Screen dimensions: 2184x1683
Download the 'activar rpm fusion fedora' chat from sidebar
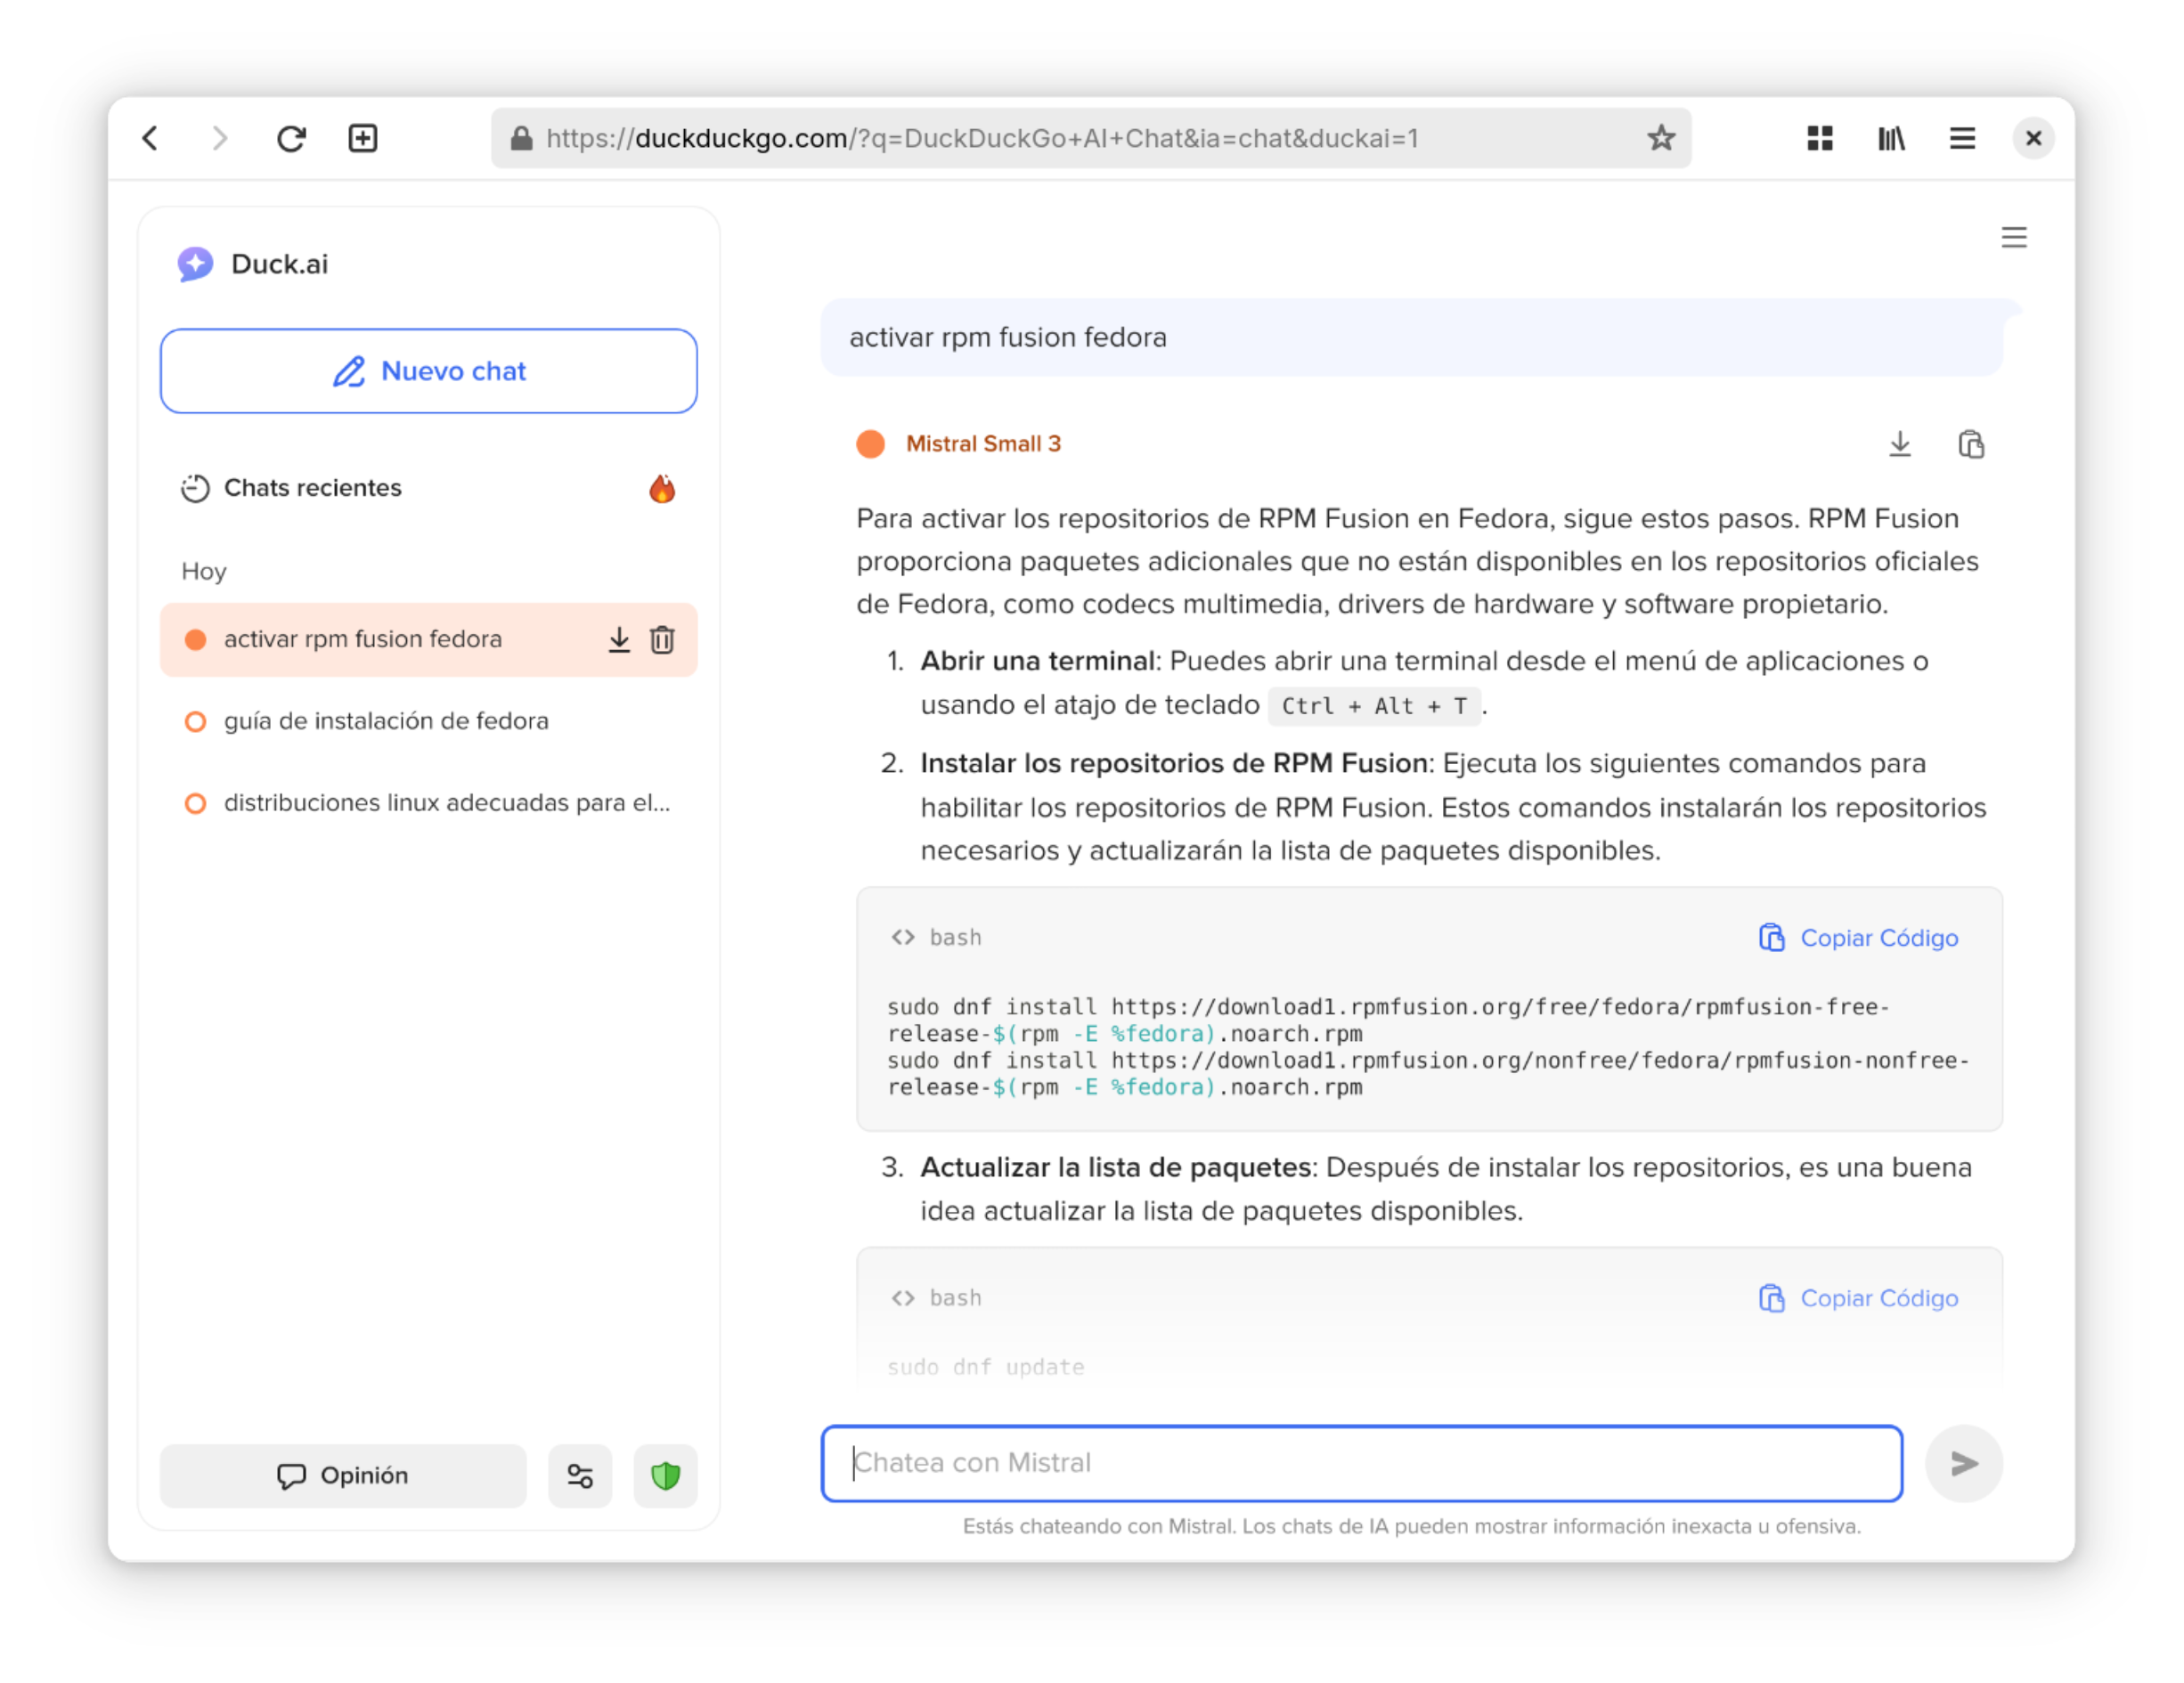[619, 639]
